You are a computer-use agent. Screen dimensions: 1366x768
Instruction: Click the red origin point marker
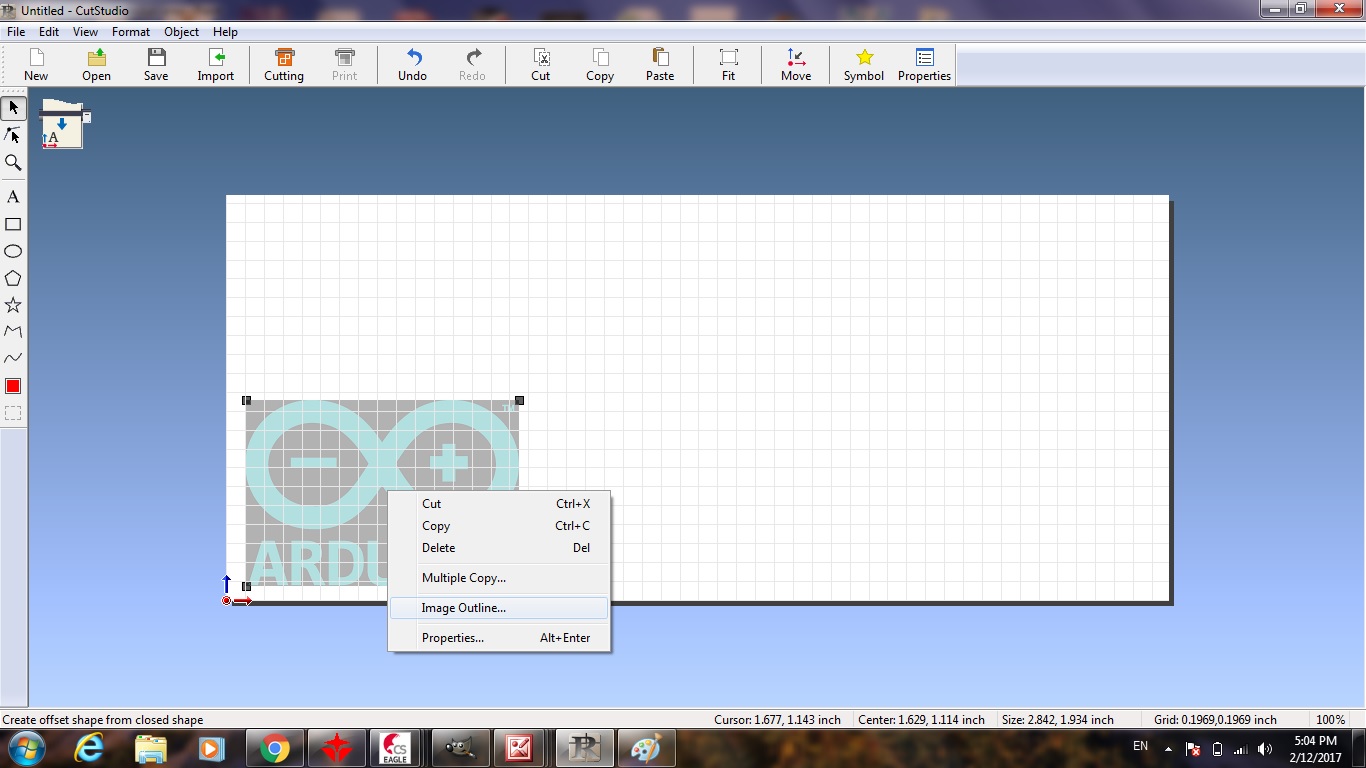coord(227,601)
